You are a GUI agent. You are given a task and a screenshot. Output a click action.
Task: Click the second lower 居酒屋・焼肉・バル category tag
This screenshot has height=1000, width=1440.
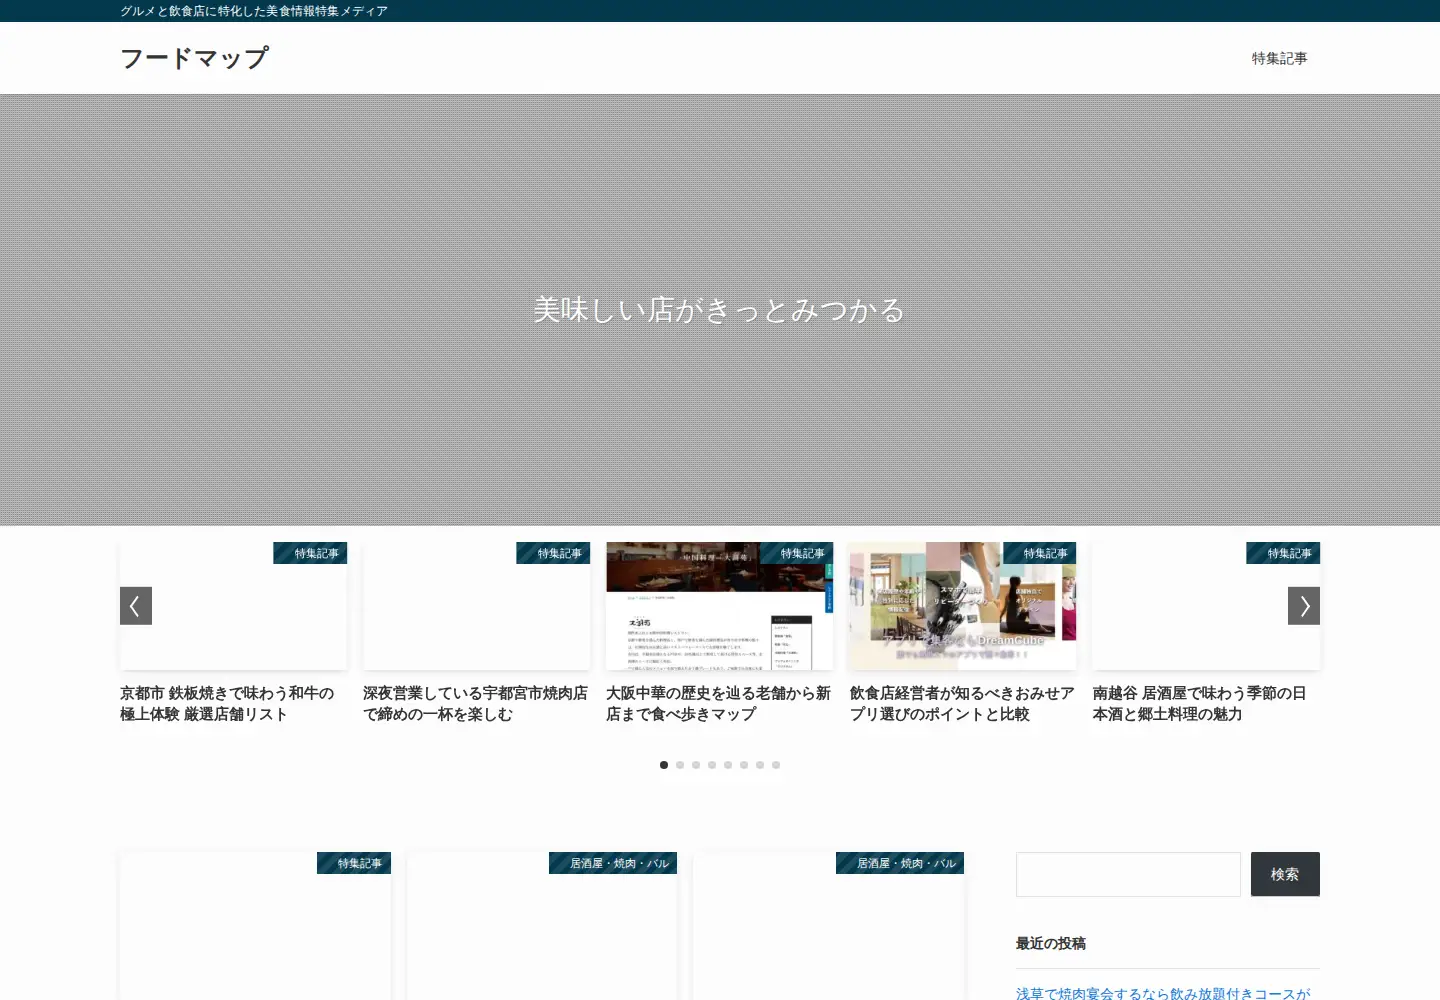pos(900,863)
